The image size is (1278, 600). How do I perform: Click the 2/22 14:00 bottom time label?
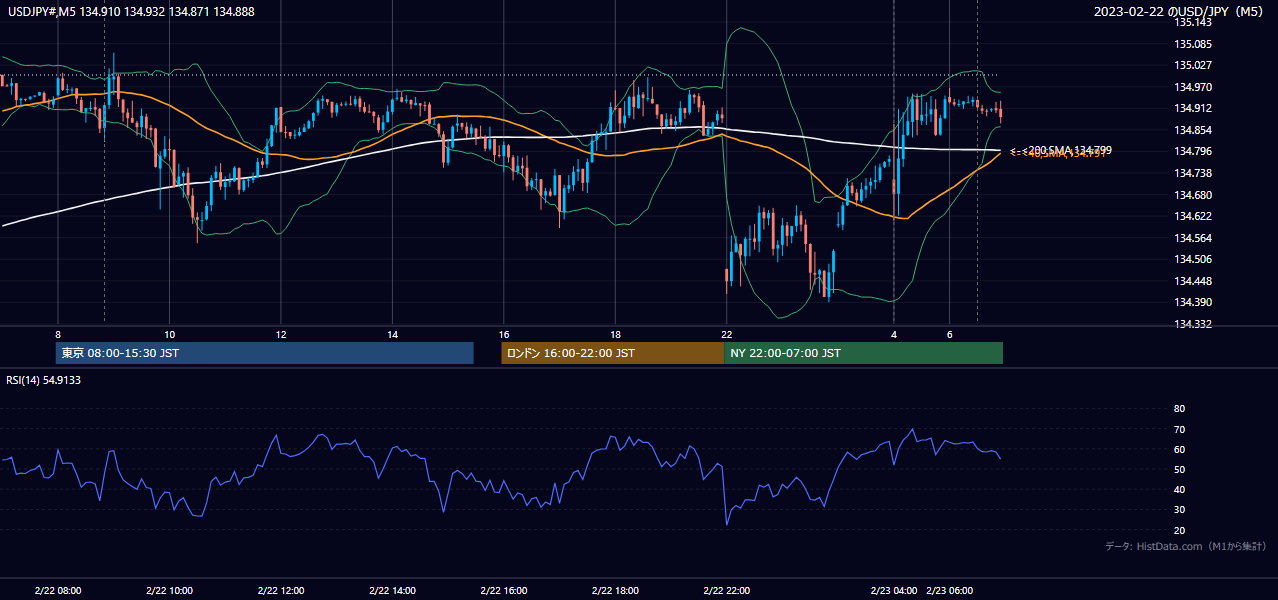pyautogui.click(x=393, y=590)
